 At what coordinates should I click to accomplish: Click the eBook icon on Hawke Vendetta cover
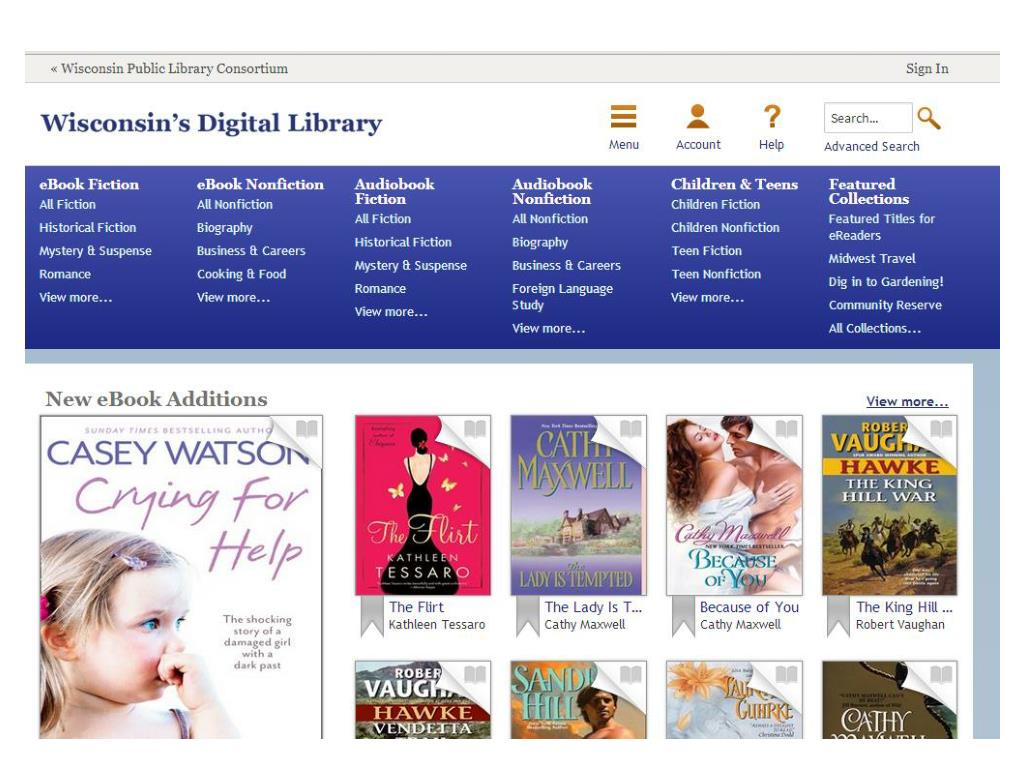[475, 674]
